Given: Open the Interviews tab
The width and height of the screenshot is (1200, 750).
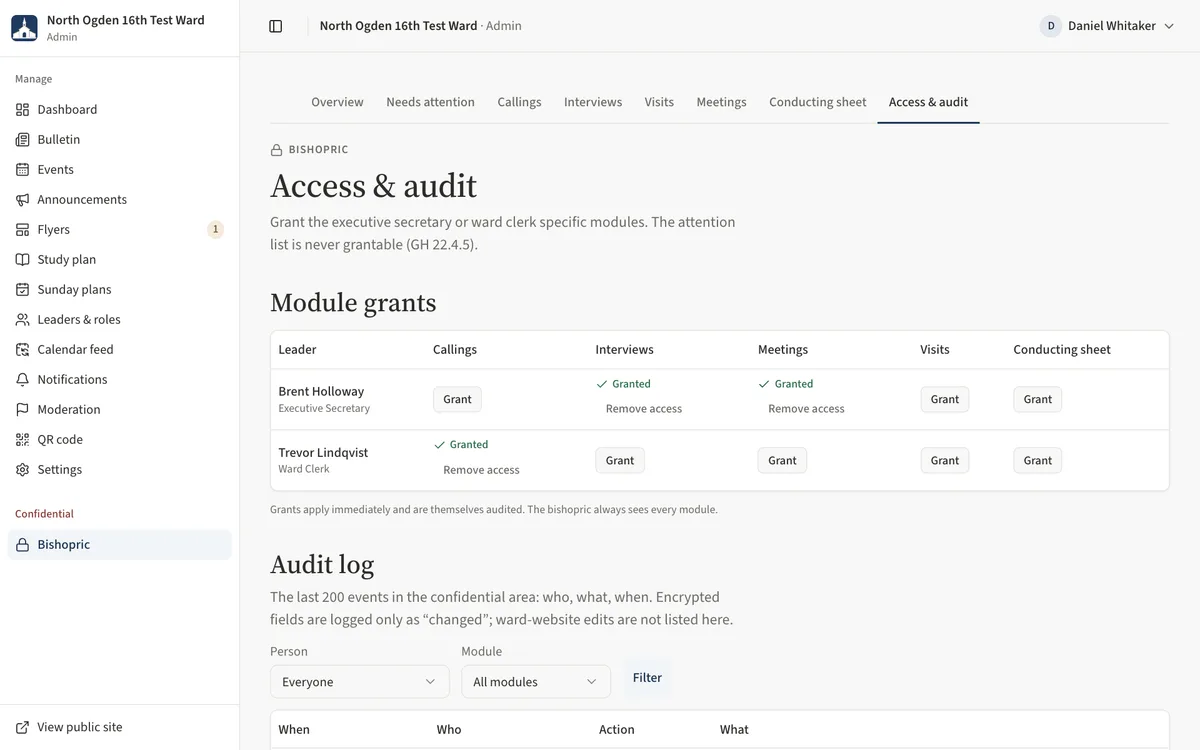Looking at the screenshot, I should coord(593,102).
